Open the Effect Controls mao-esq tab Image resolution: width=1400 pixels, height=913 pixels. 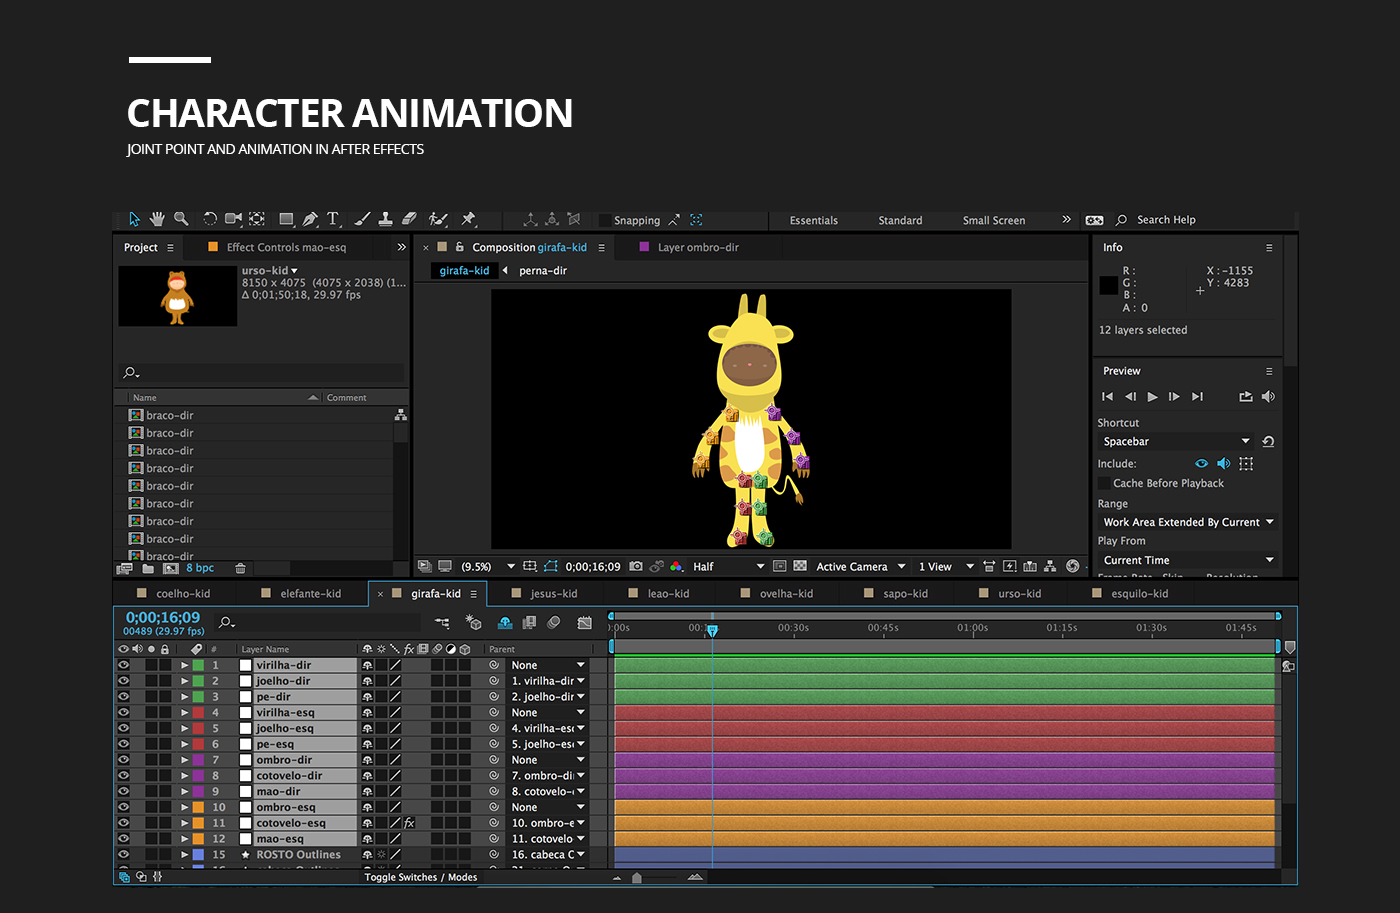(286, 247)
